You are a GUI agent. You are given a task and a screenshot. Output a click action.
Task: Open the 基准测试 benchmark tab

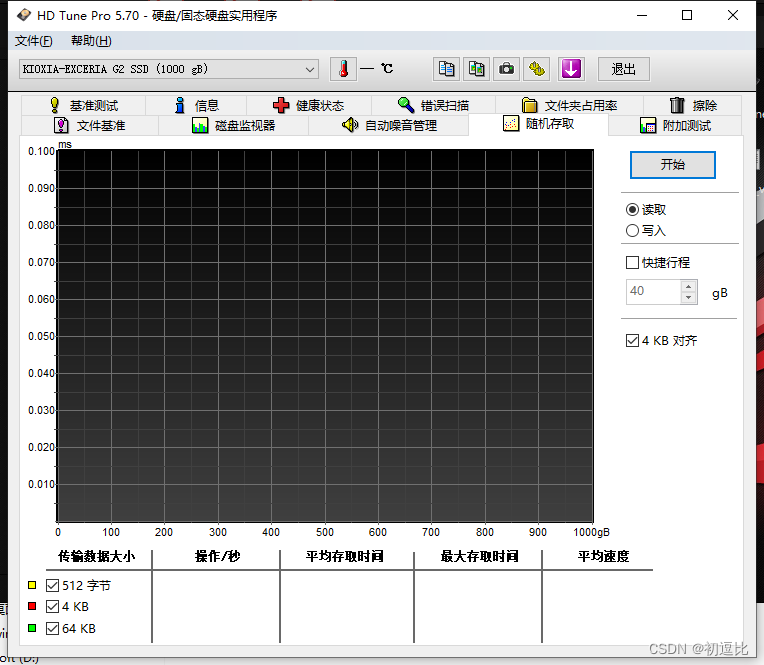(x=84, y=105)
